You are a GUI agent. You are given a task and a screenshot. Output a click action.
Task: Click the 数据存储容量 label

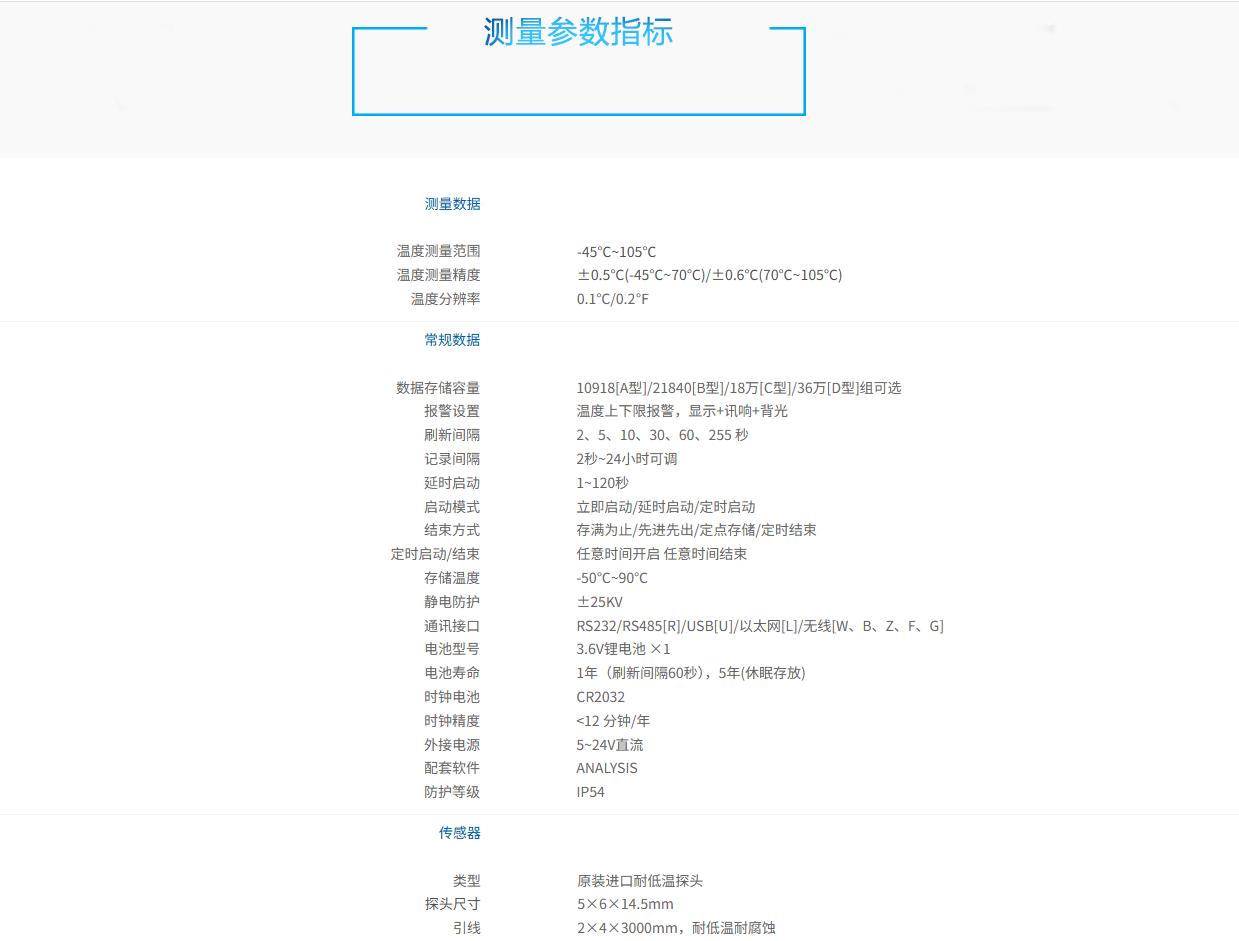(438, 388)
